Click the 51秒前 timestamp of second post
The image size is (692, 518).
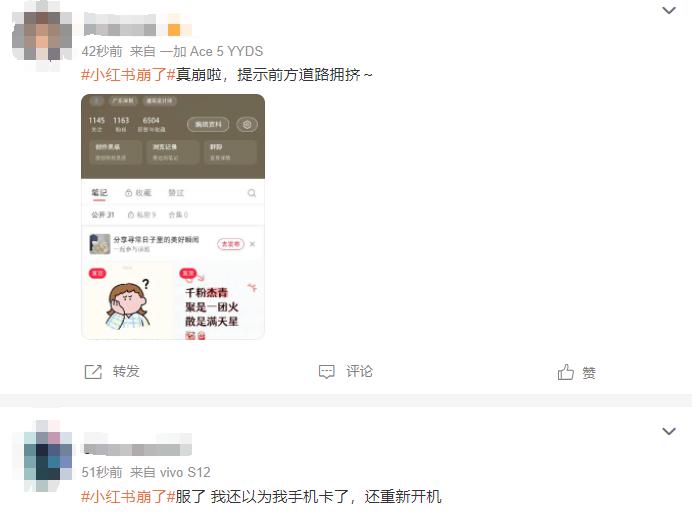coord(102,472)
